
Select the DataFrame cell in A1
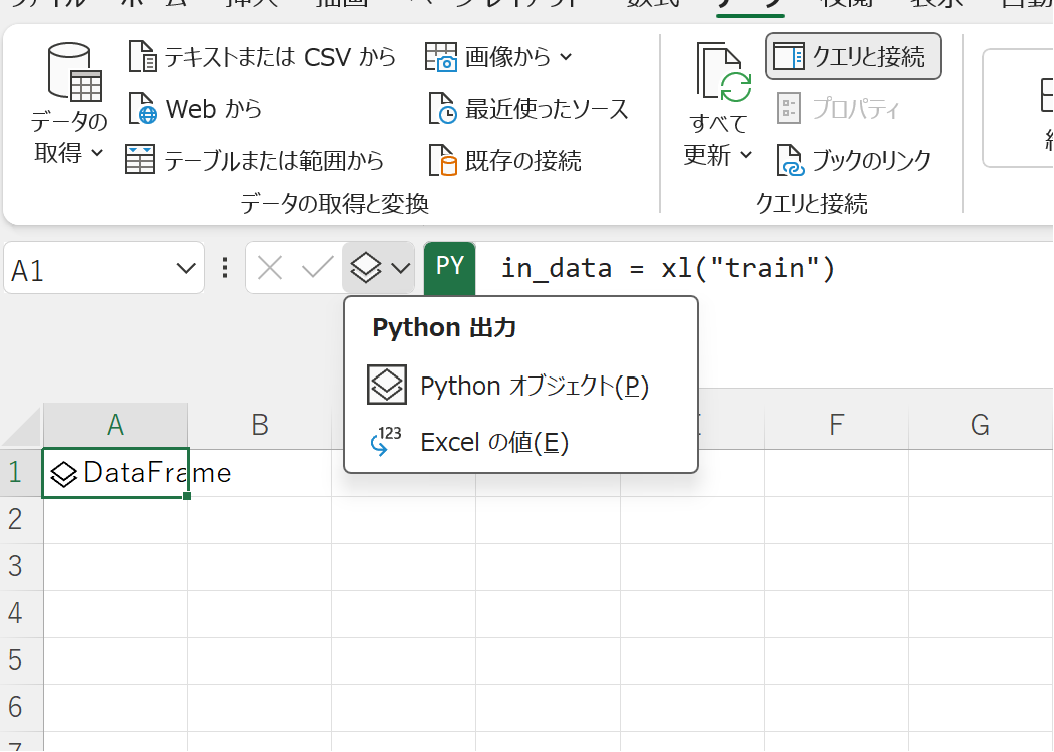pos(115,472)
